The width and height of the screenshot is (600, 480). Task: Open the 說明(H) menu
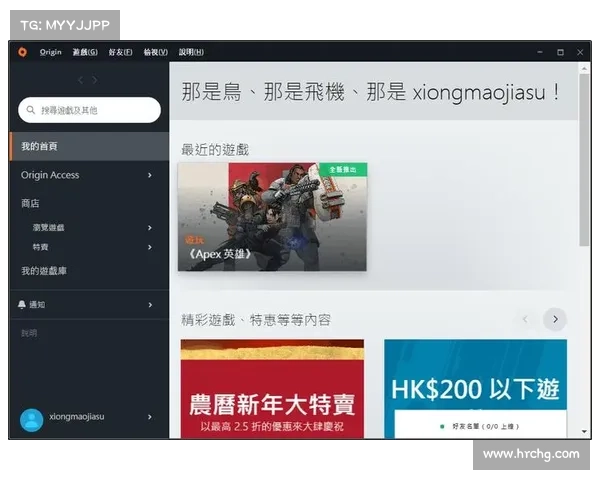tap(191, 52)
